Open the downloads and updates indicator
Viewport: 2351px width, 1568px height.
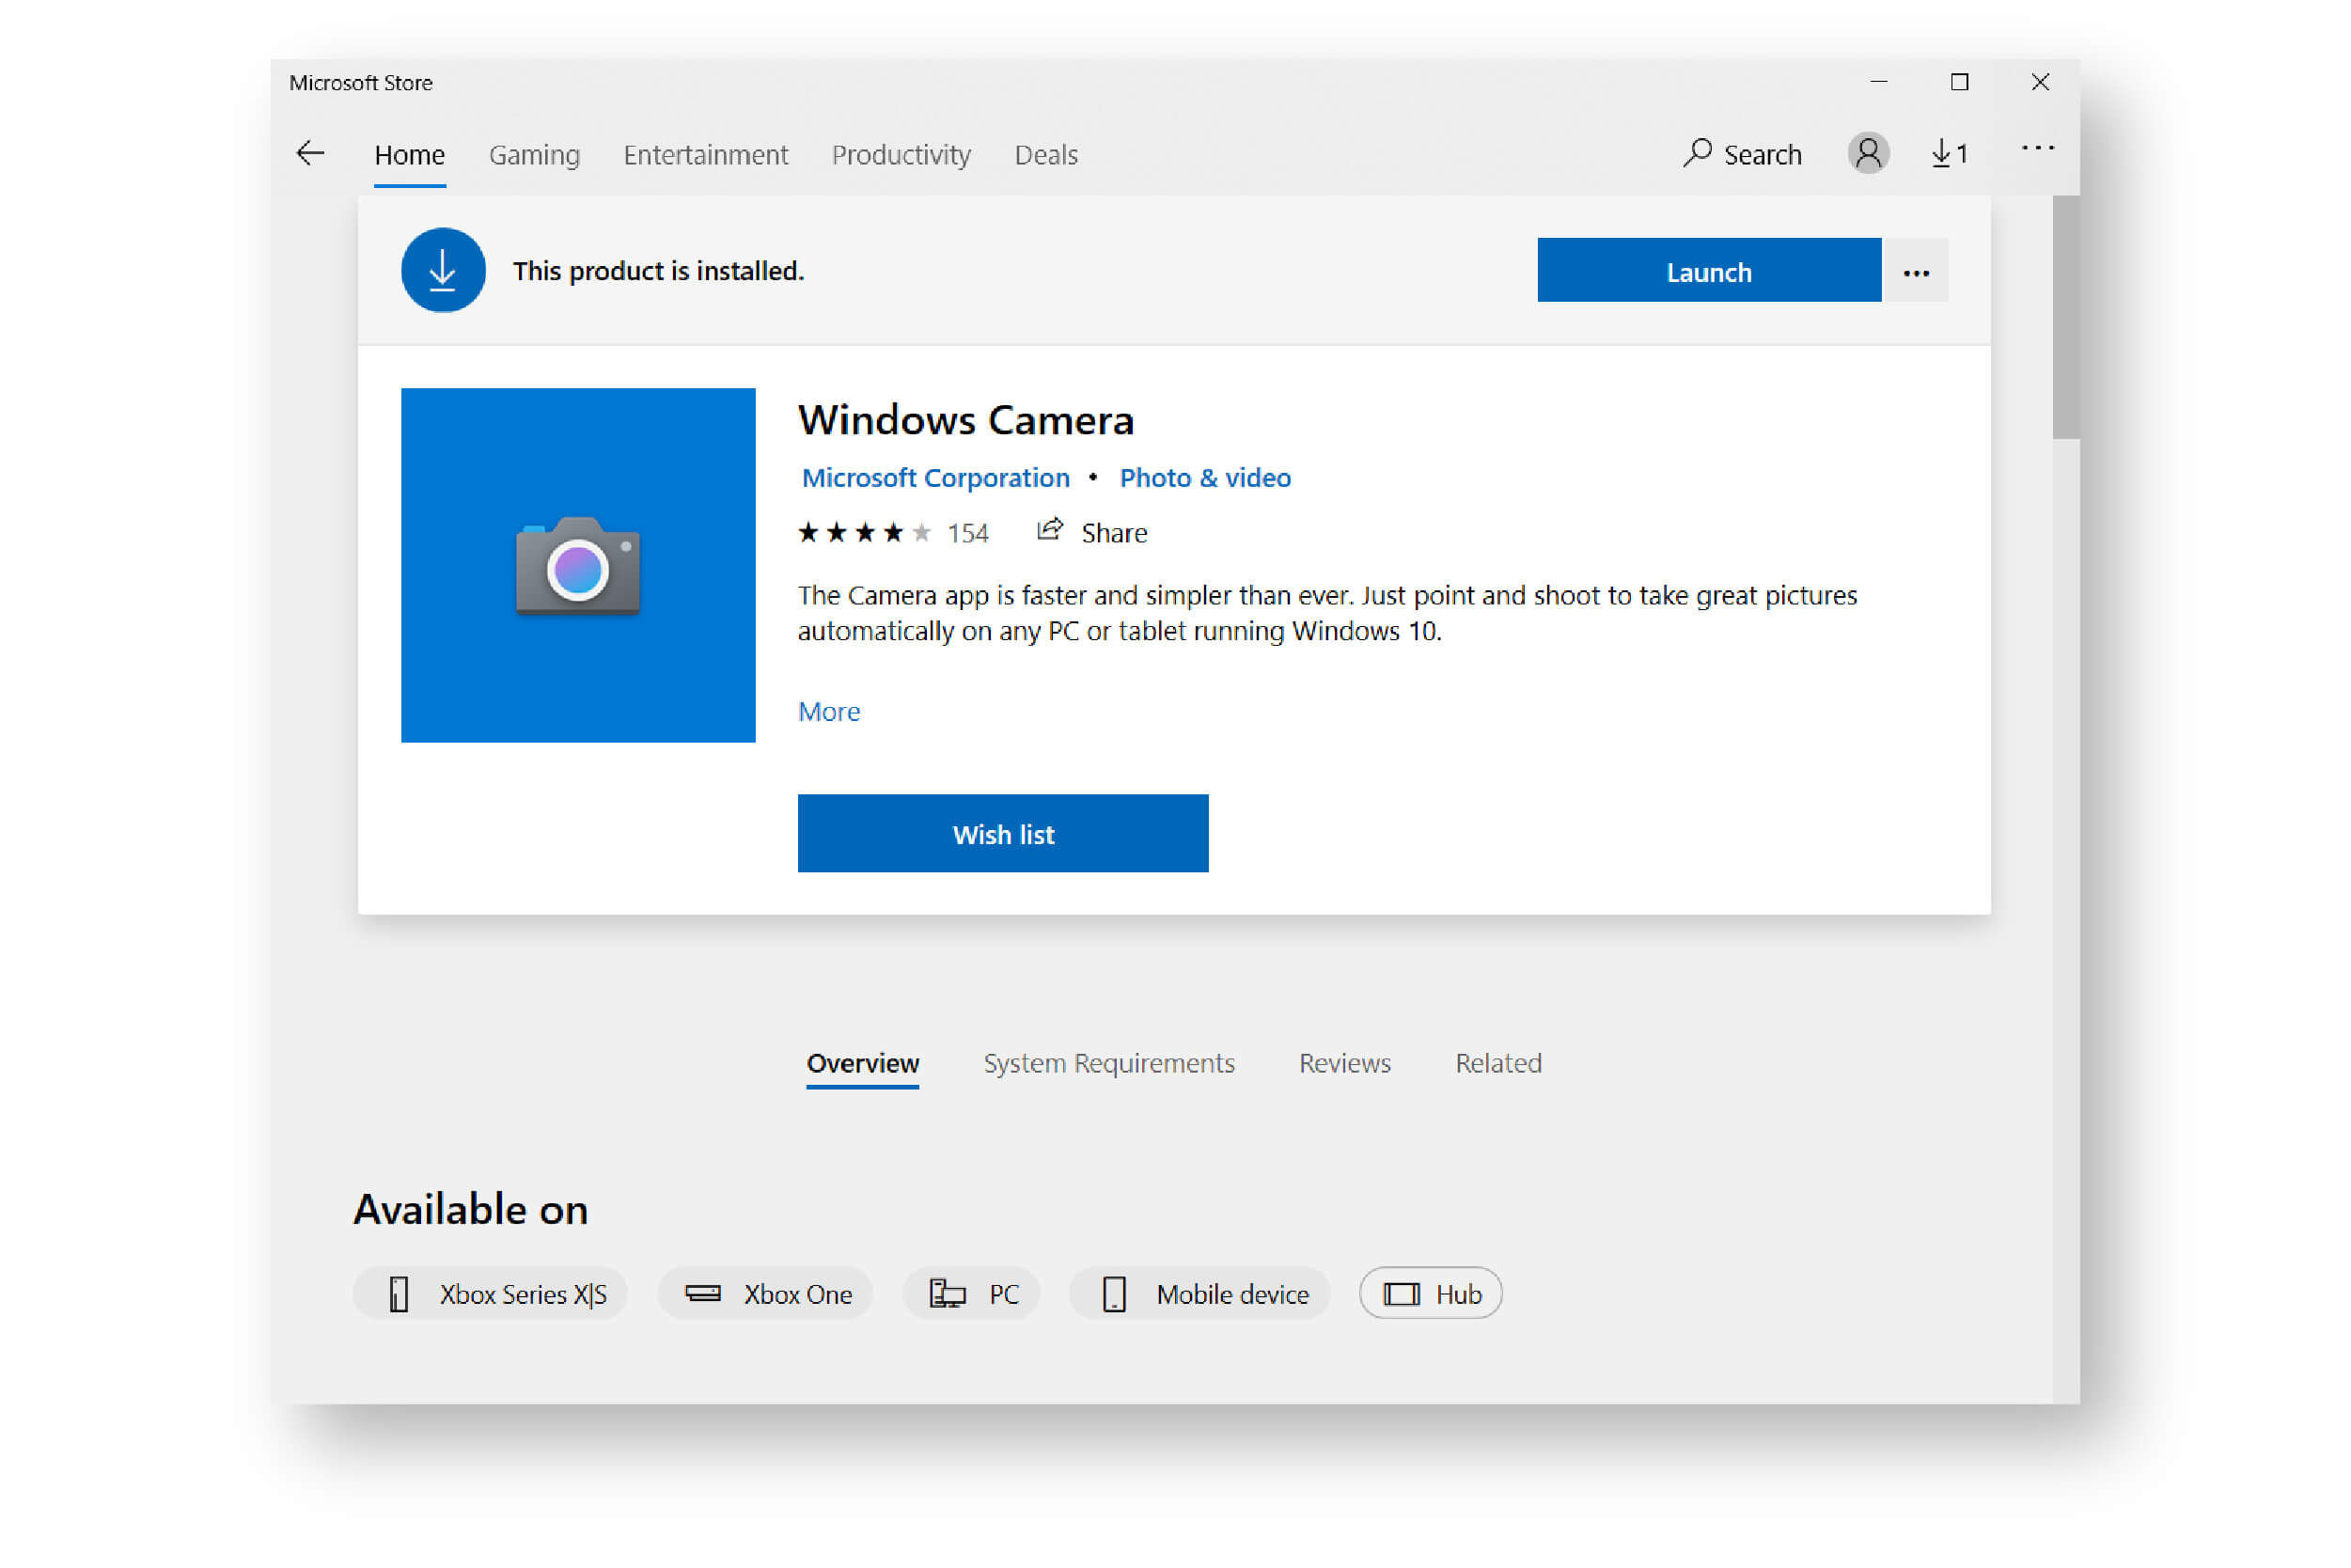[1949, 153]
